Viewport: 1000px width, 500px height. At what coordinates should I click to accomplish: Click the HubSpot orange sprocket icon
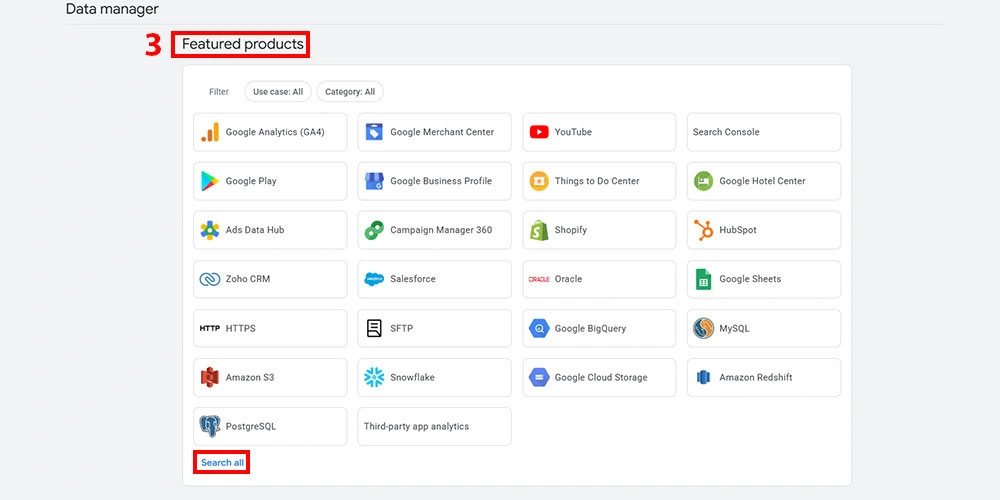703,230
